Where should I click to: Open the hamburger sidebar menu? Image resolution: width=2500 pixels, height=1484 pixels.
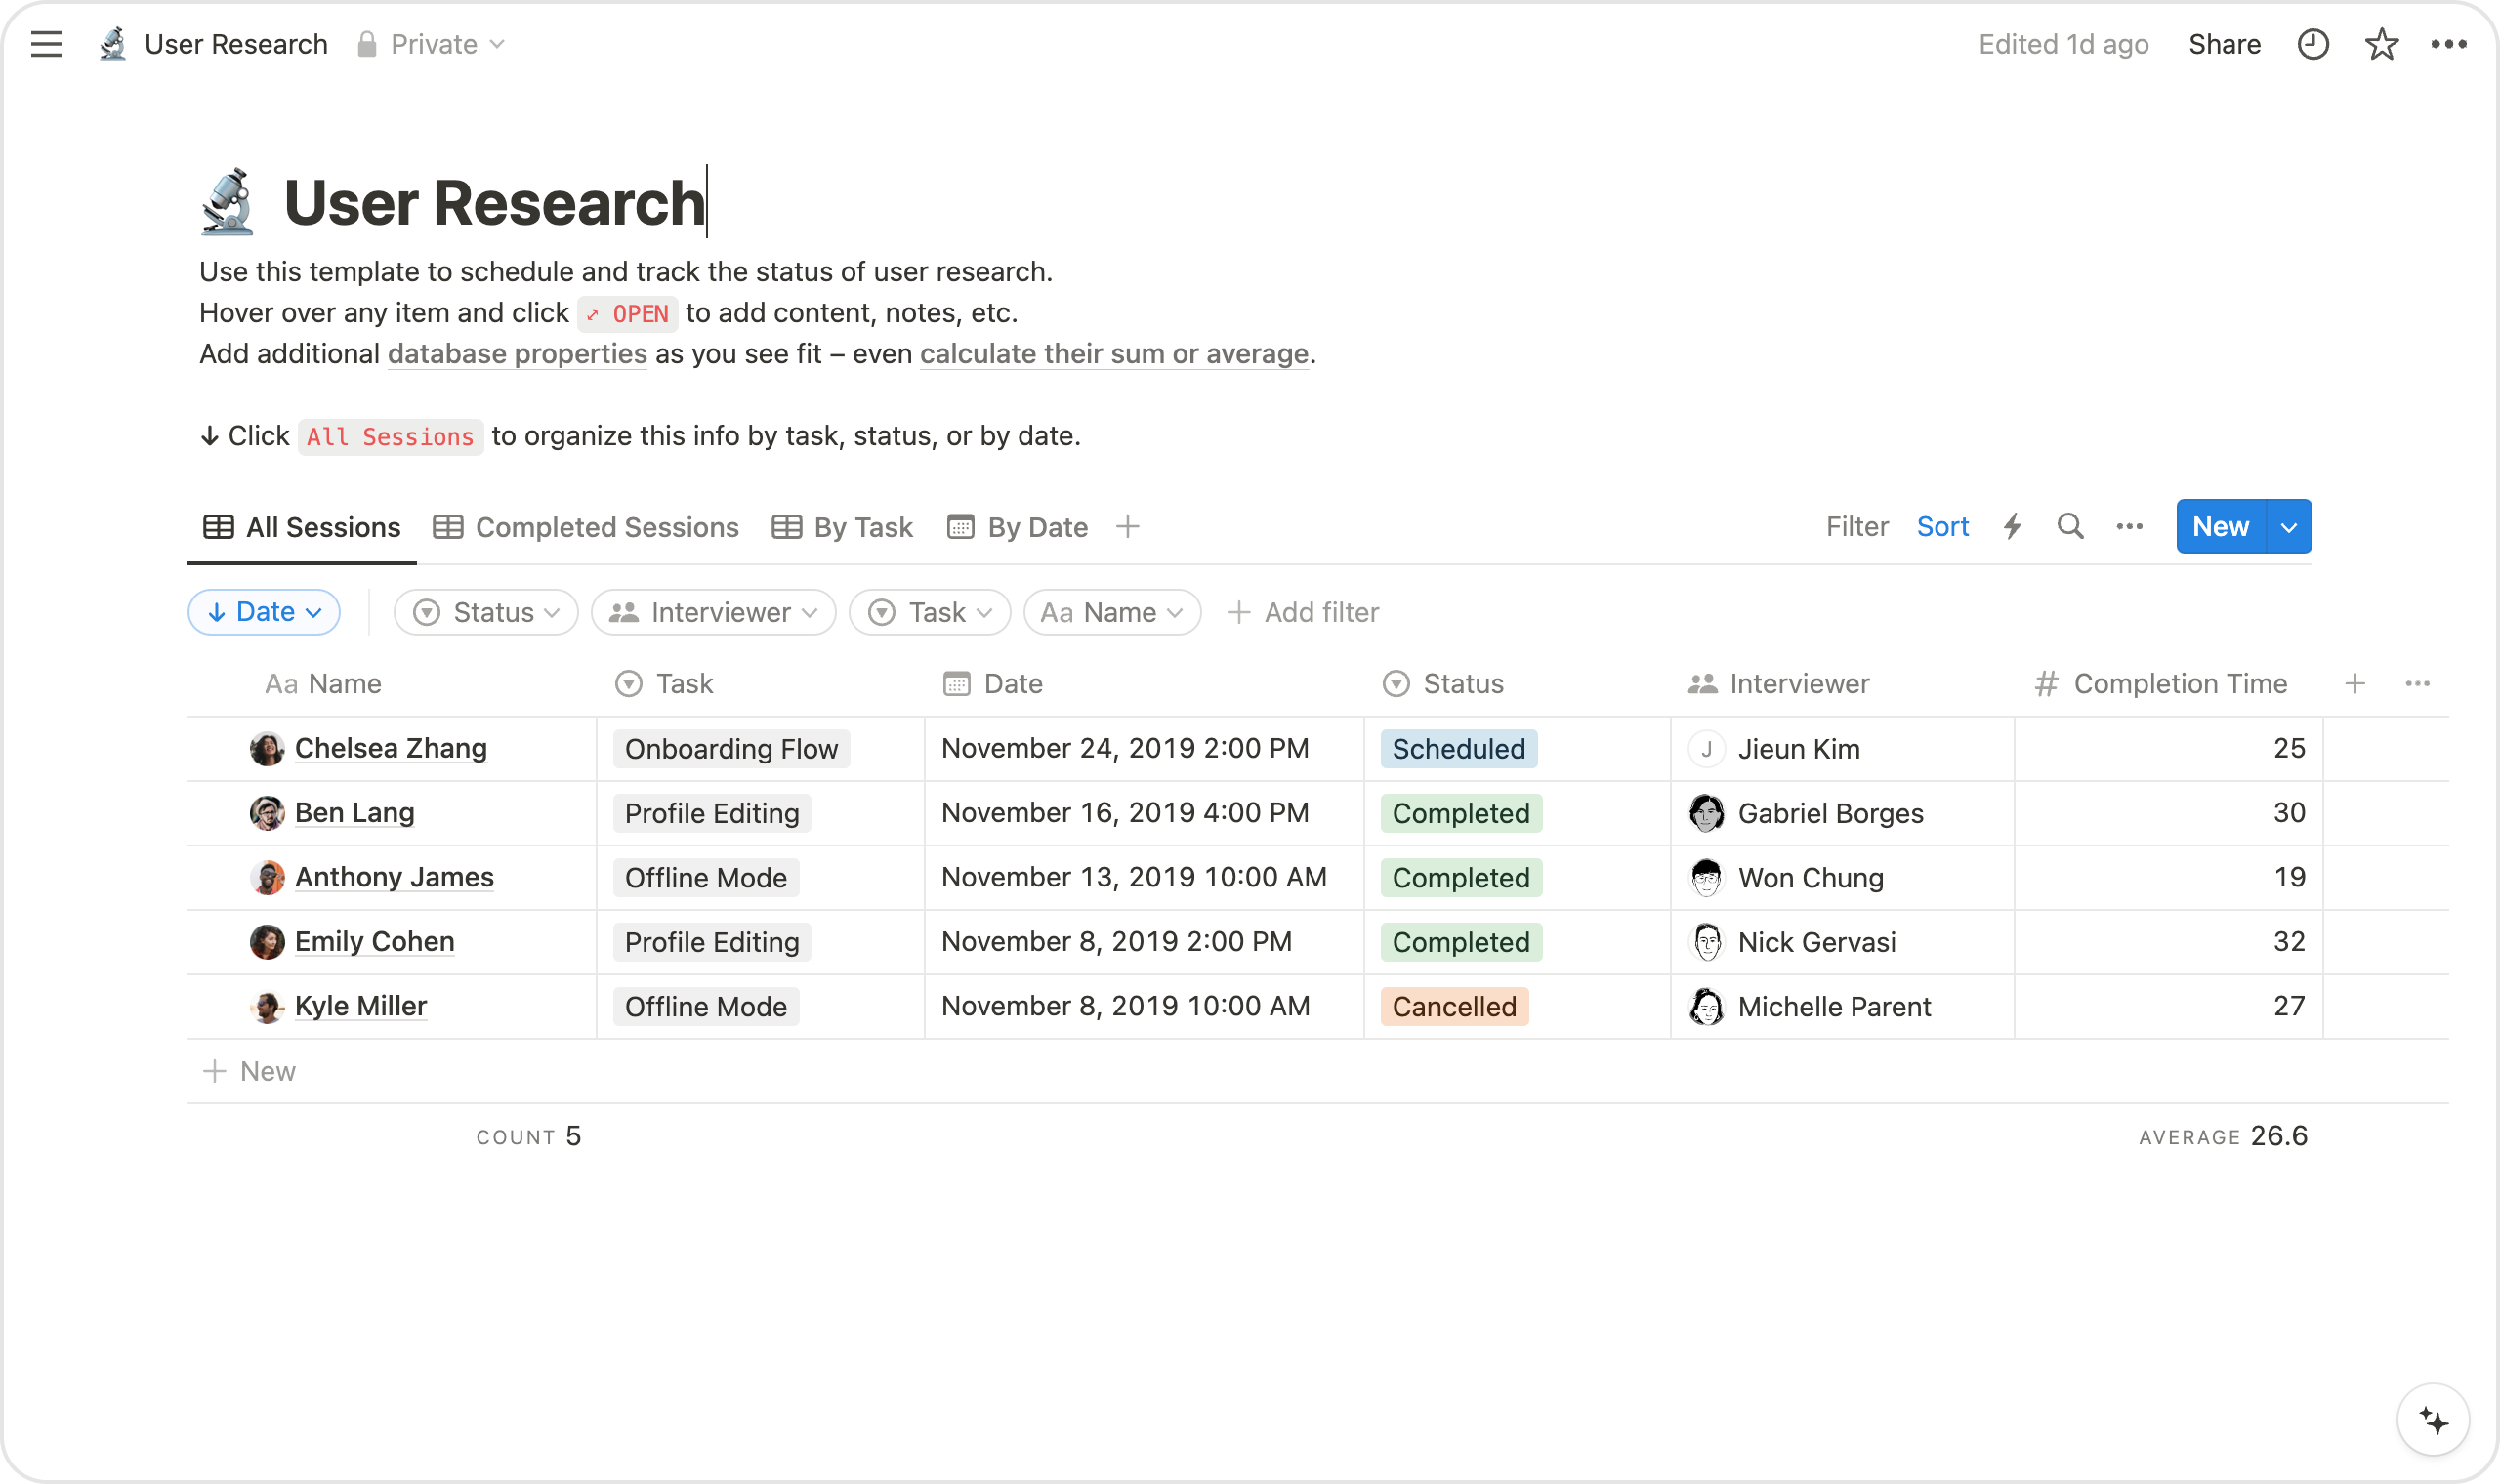(x=46, y=44)
